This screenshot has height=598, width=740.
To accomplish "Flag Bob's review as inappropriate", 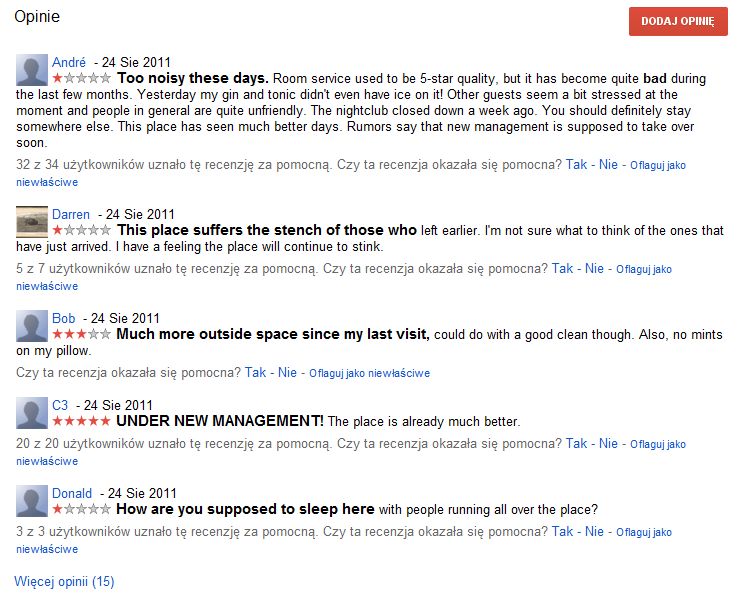I will (370, 373).
